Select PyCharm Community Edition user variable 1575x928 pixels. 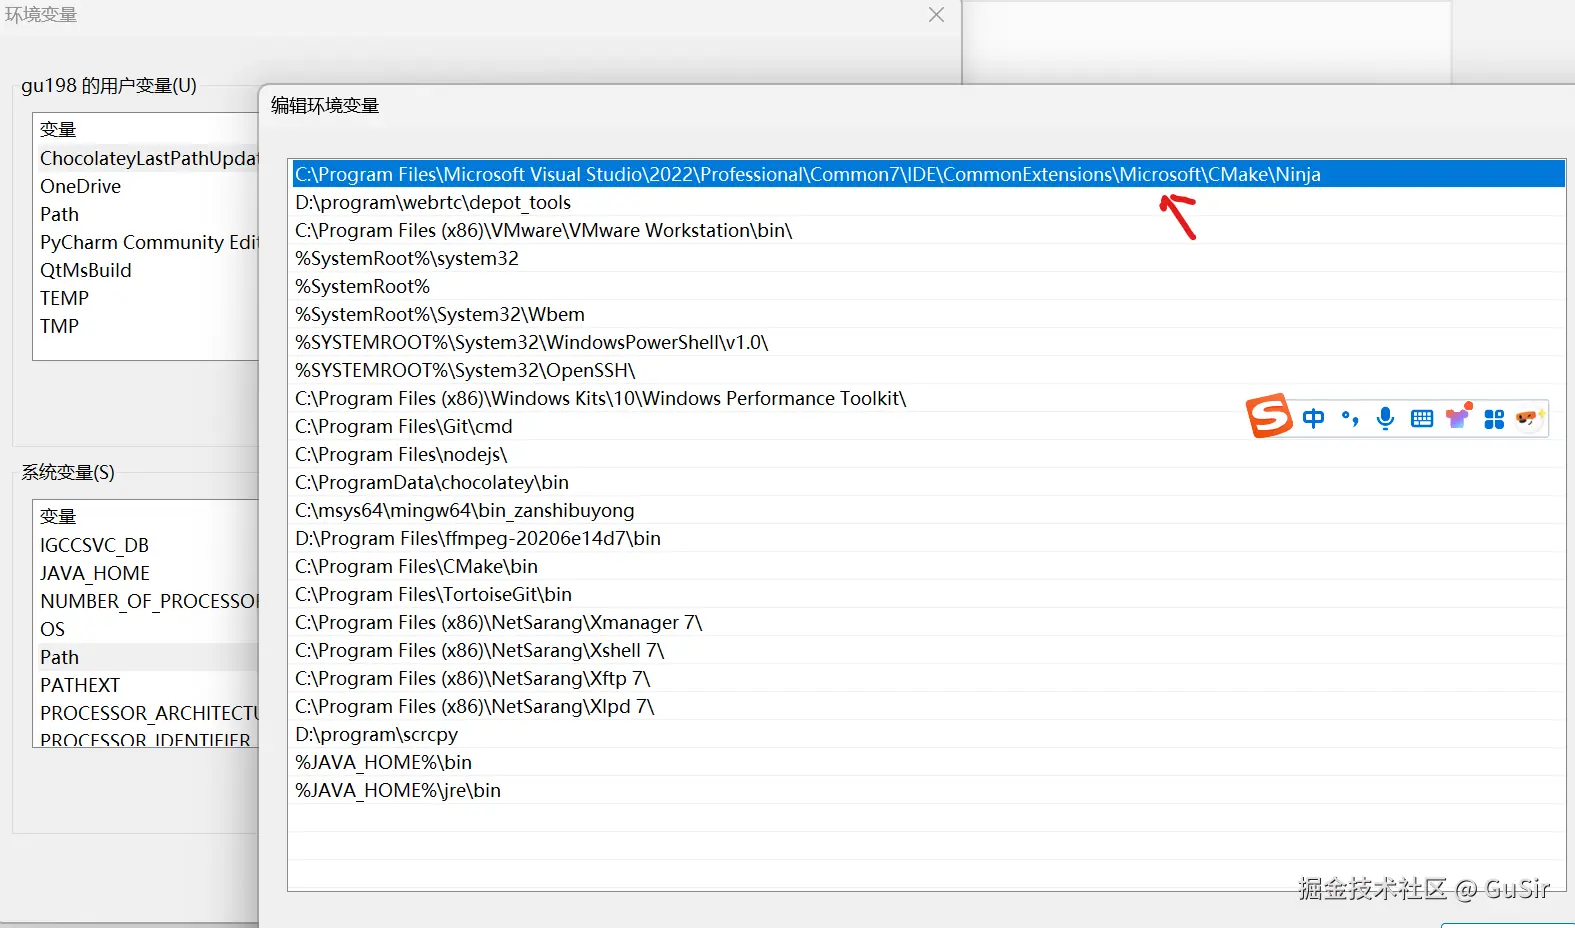click(147, 242)
